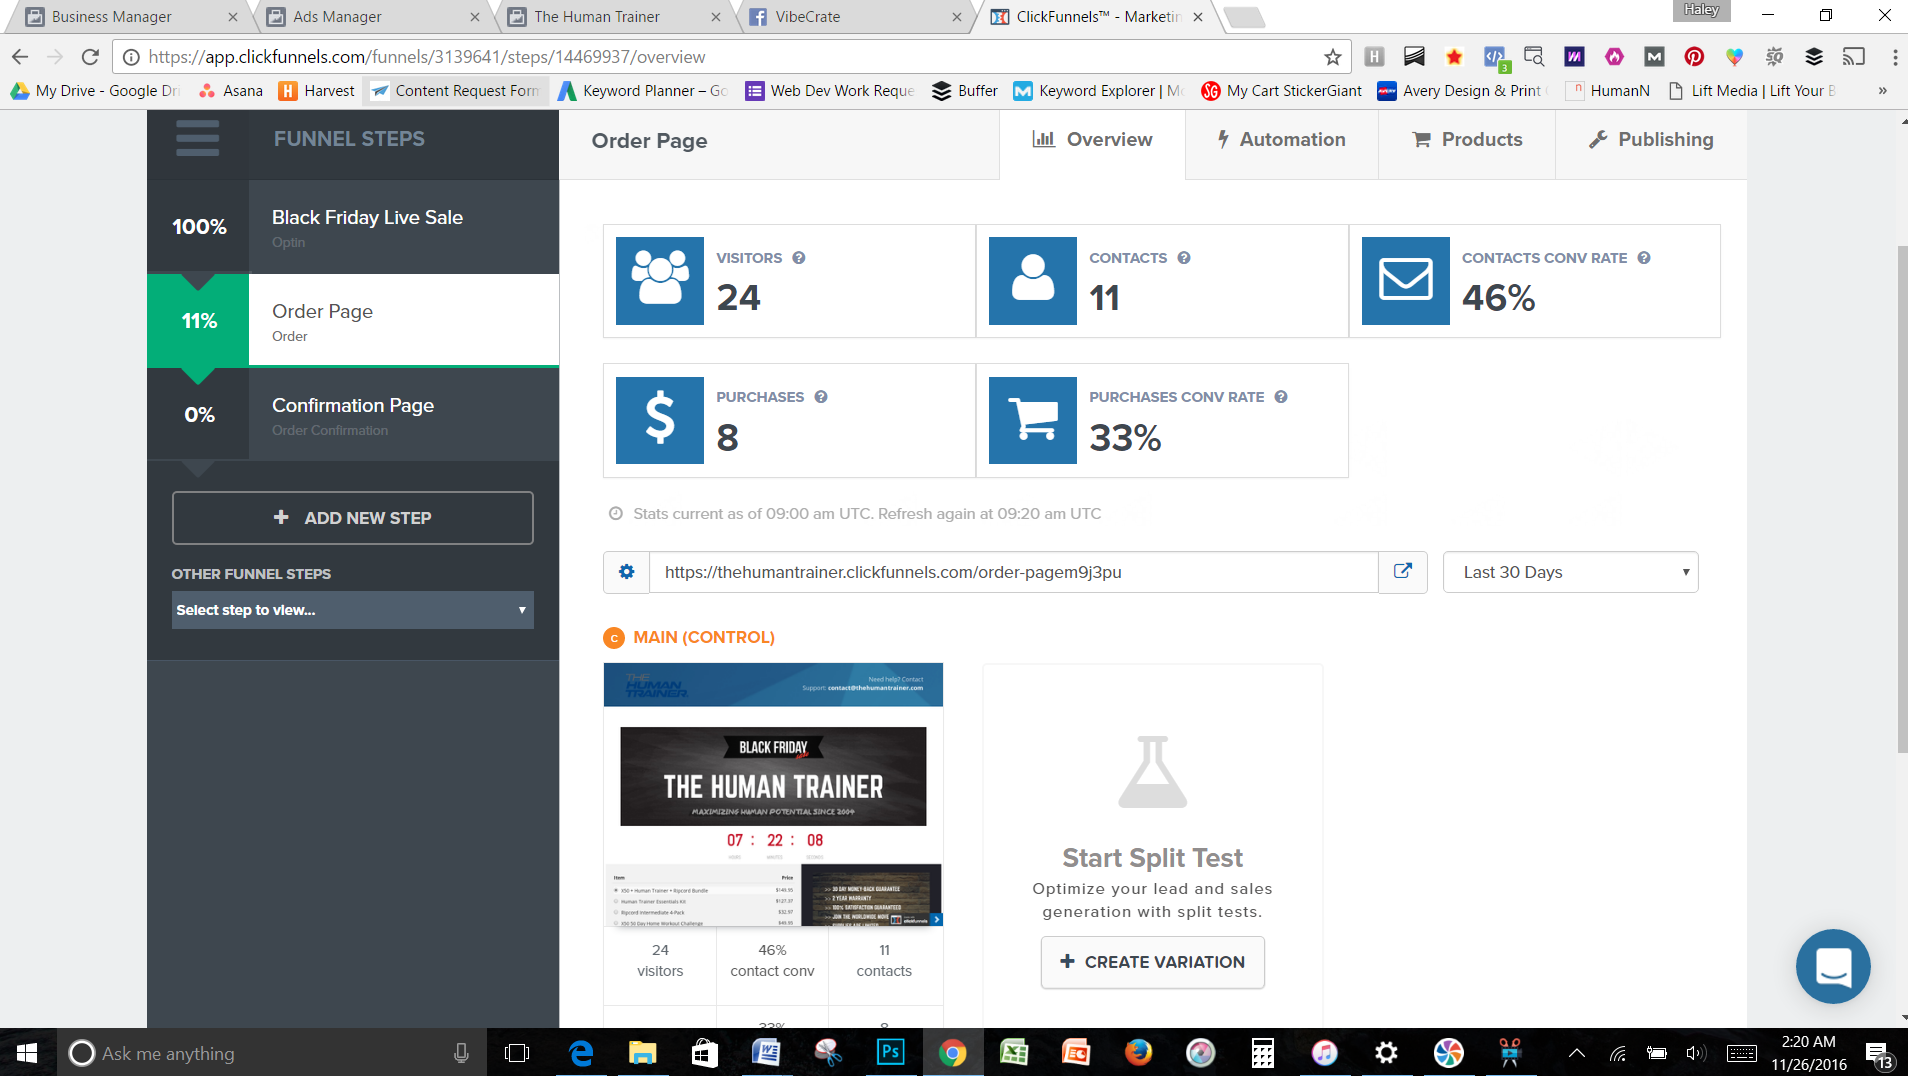The width and height of the screenshot is (1908, 1076).
Task: Reload the page in the browser
Action: (x=90, y=57)
